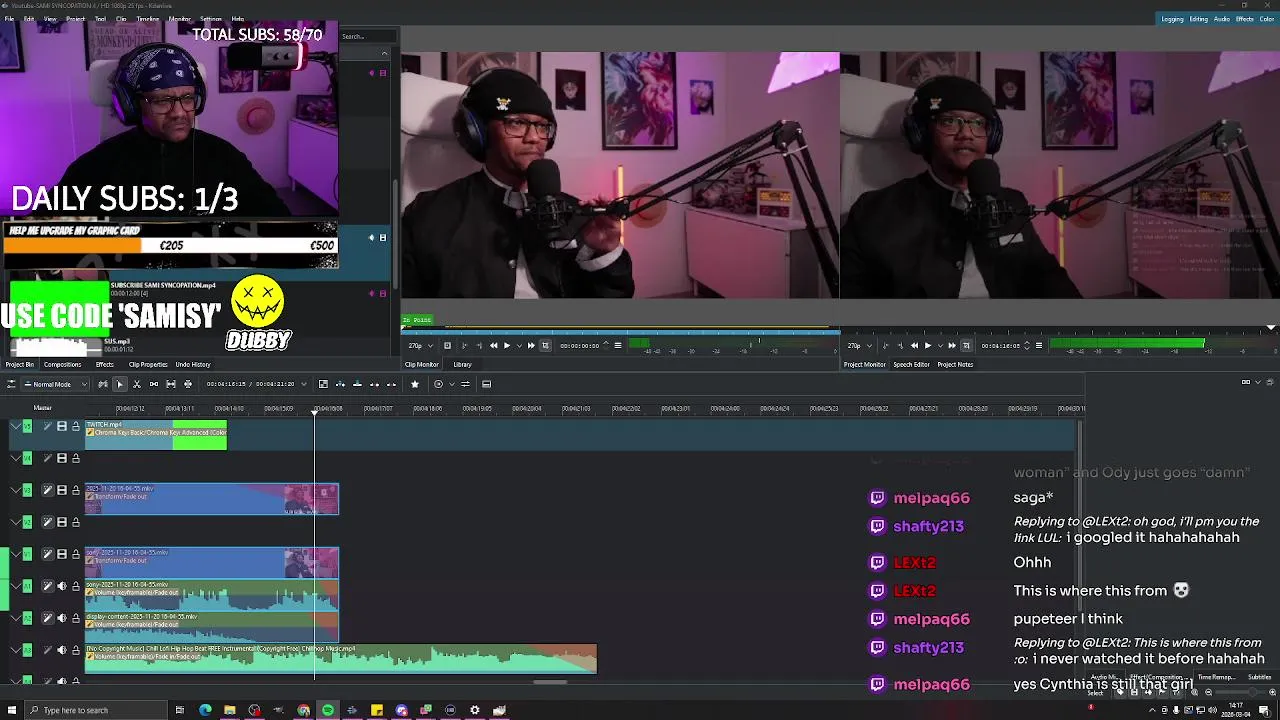Select Chill Lofi Hip Hop music clip

point(341,658)
